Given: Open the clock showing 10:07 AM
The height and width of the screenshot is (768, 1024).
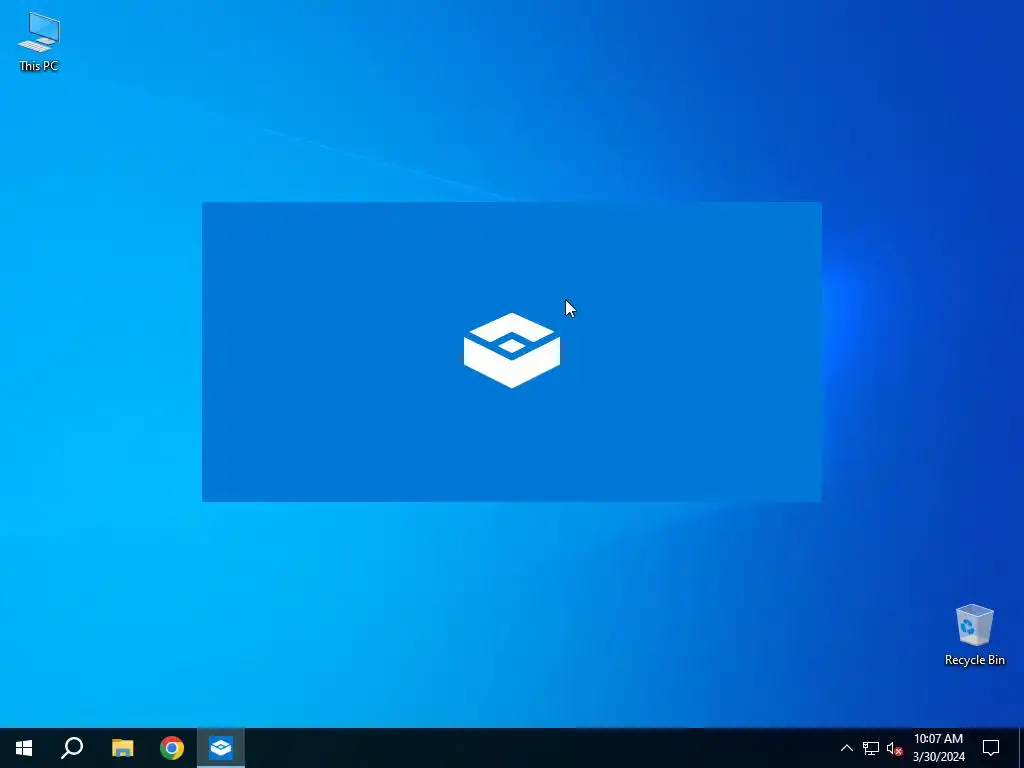Looking at the screenshot, I should pyautogui.click(x=938, y=748).
